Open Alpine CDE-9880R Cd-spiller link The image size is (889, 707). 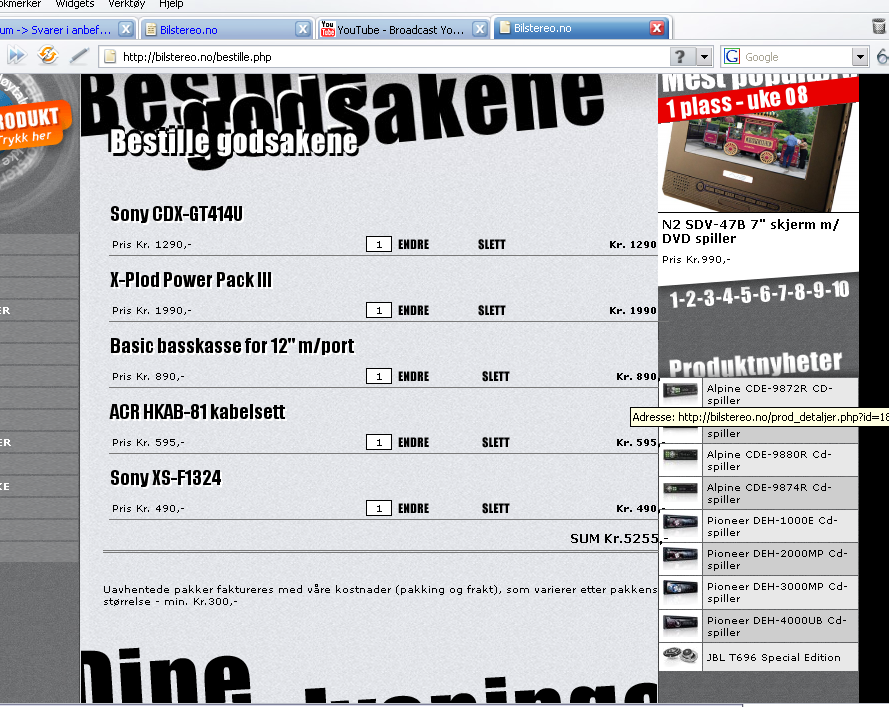769,460
